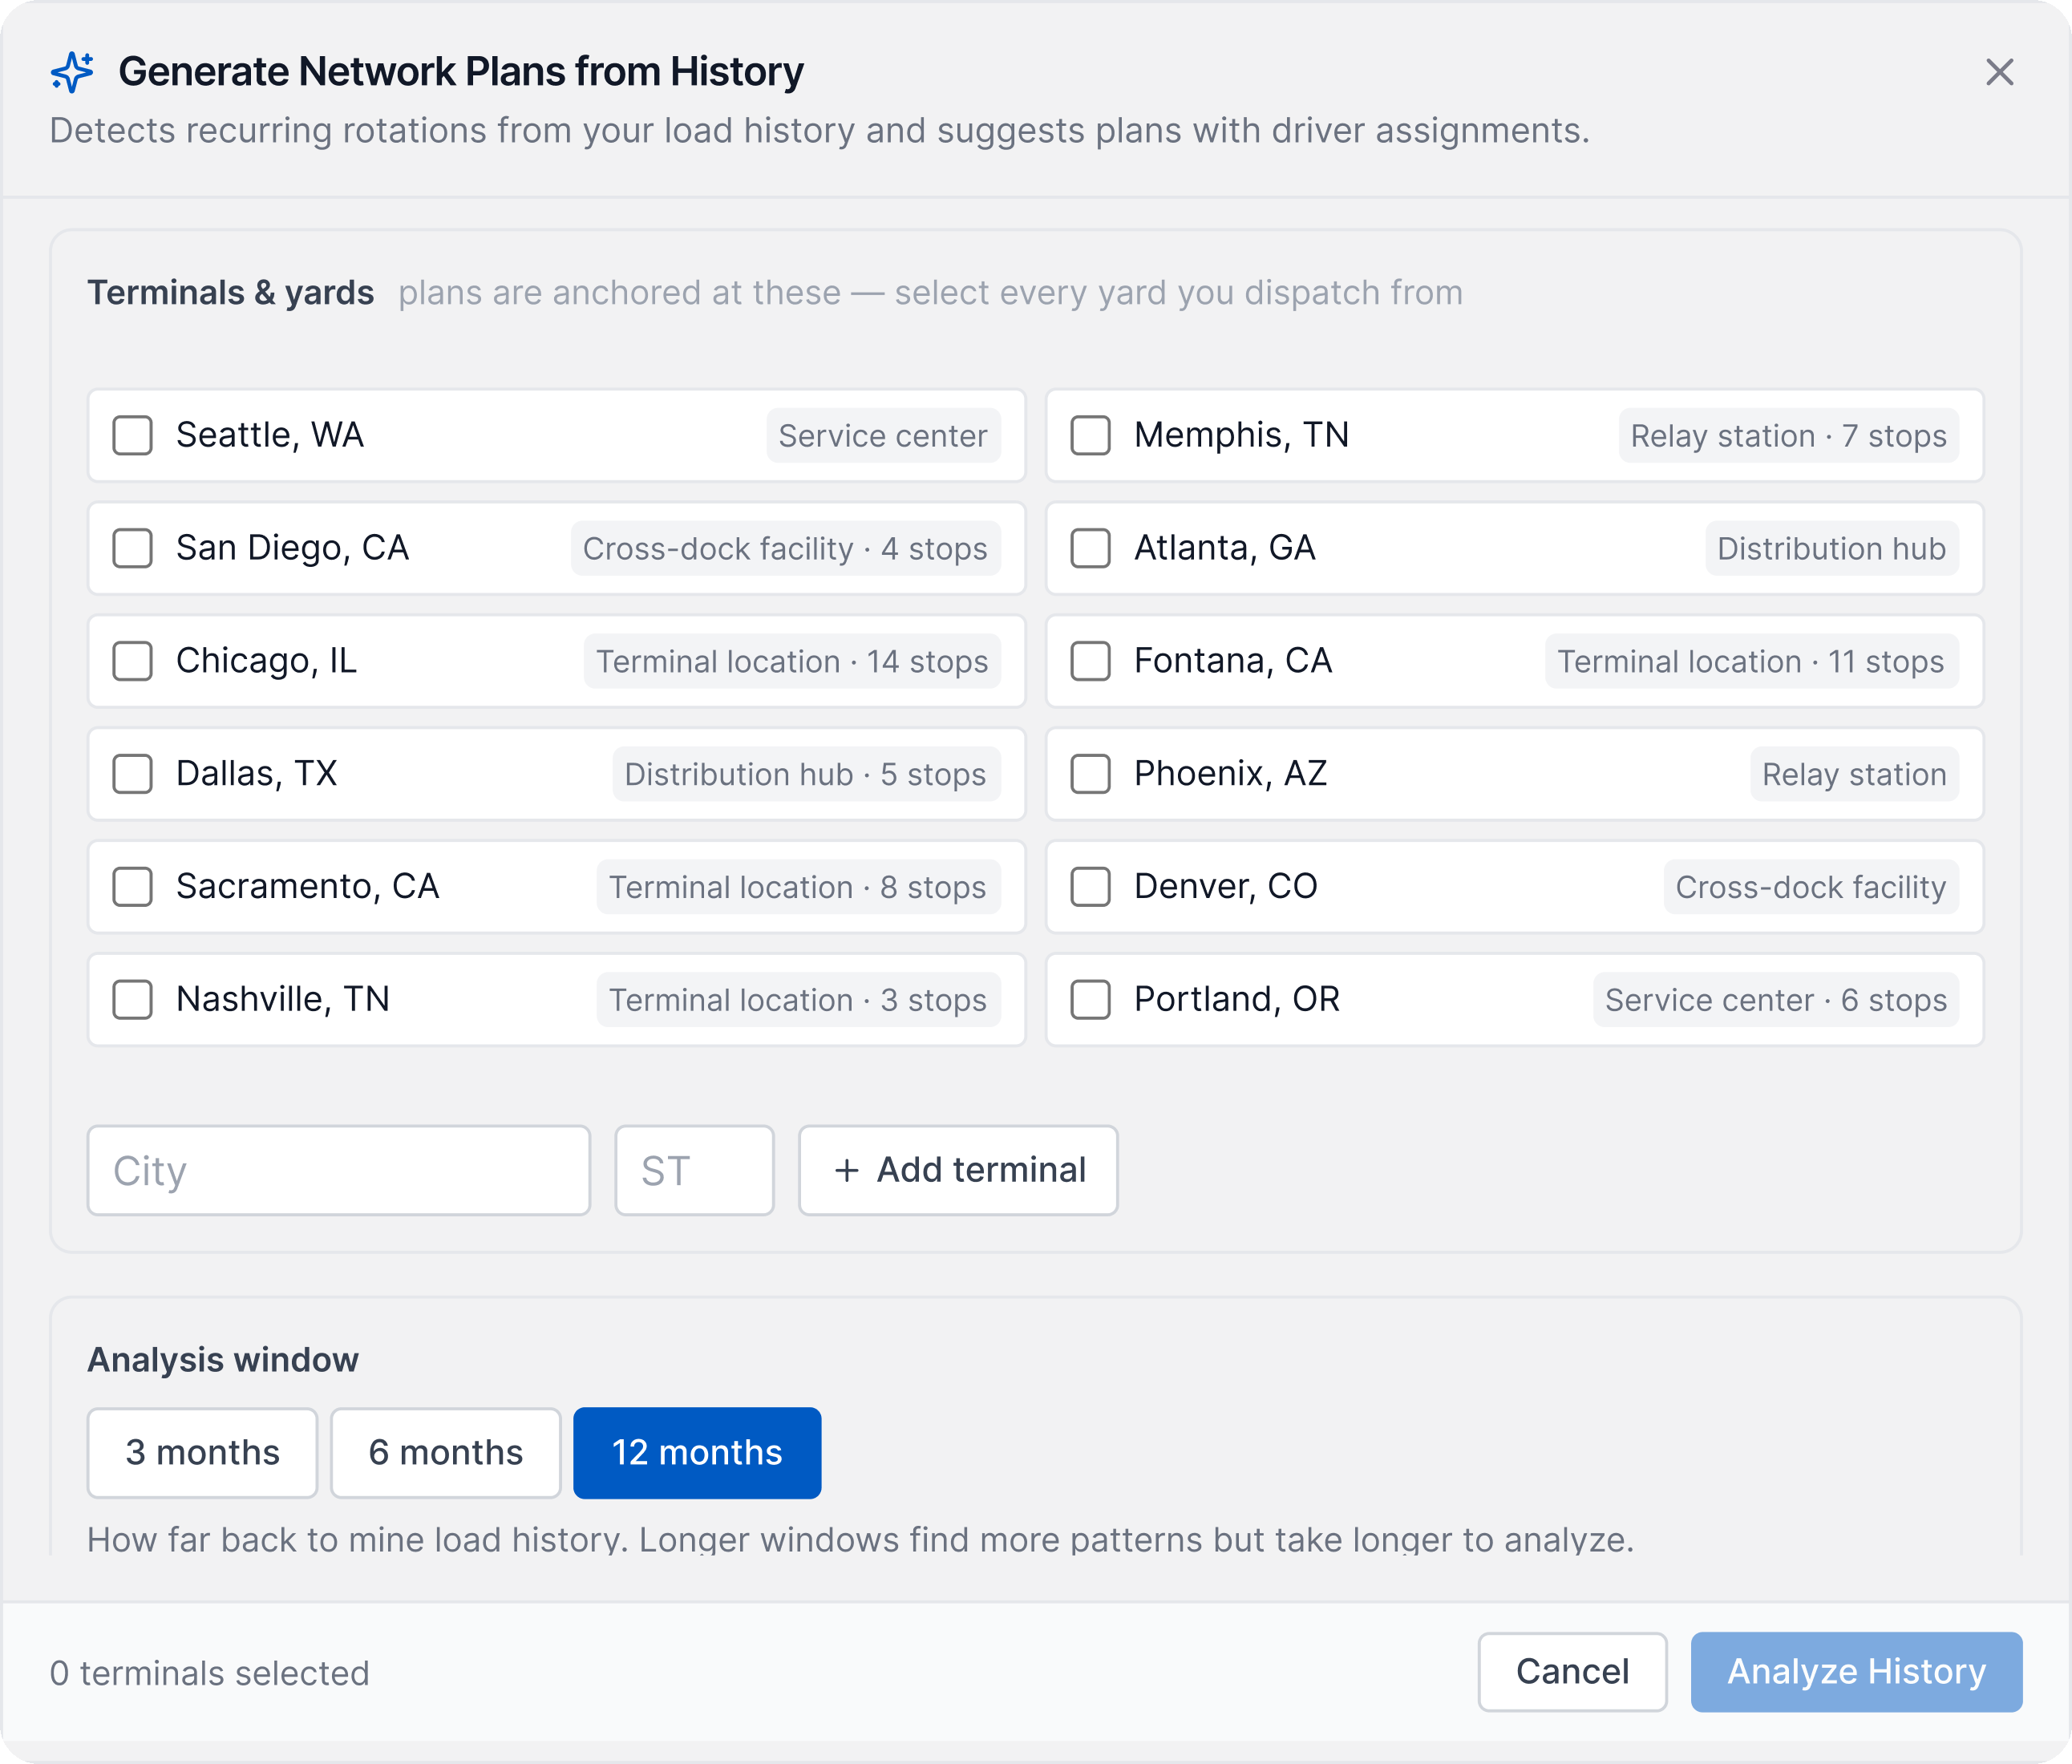Click the 'Terminal location · 11 stops' tag
This screenshot has width=2072, height=1764.
1751,661
